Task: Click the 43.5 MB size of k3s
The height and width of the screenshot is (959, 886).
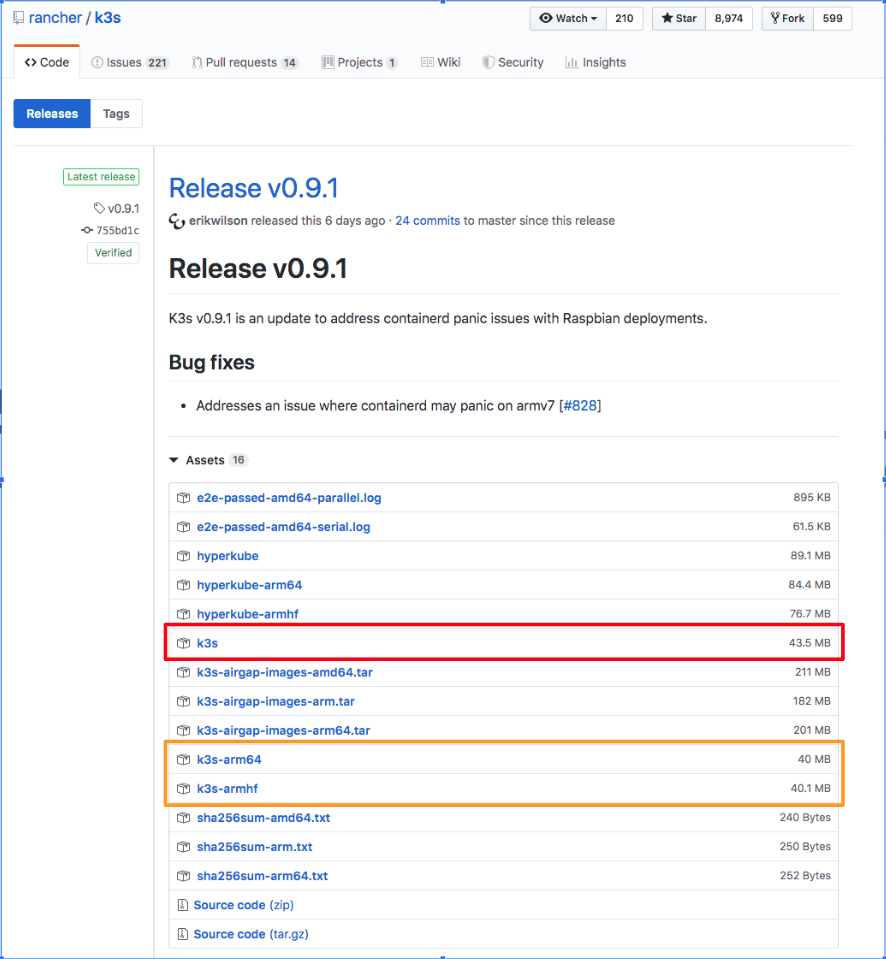Action: click(x=810, y=643)
